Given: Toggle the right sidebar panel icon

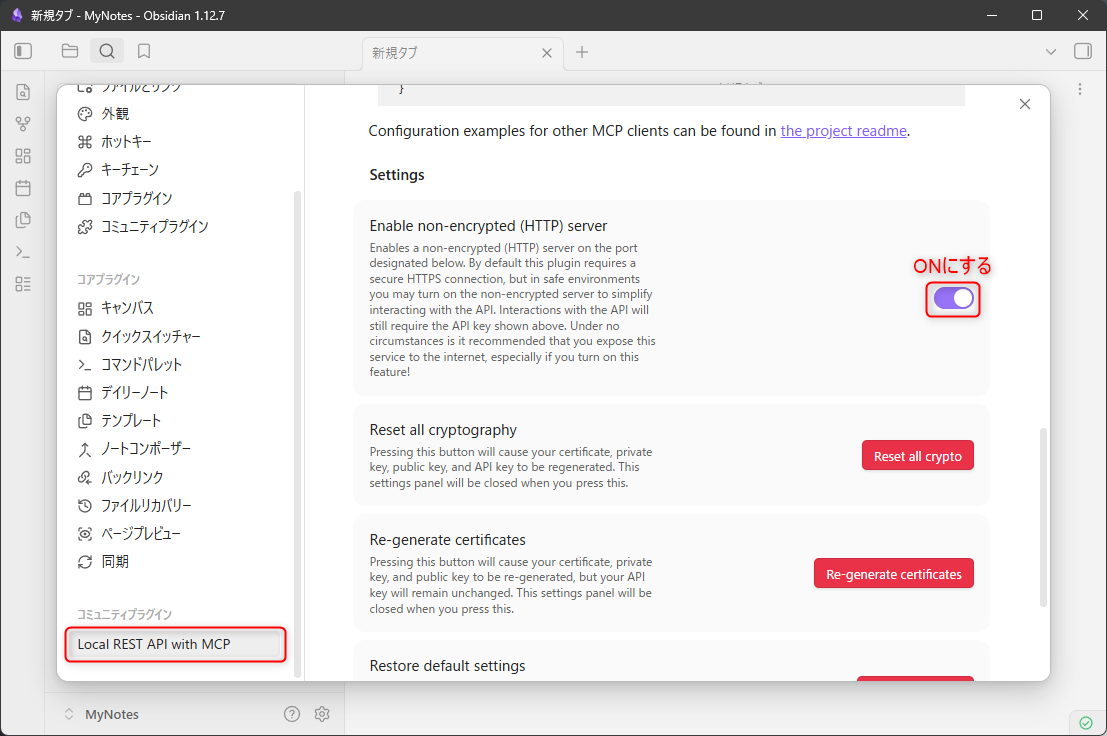Looking at the screenshot, I should [x=1082, y=51].
